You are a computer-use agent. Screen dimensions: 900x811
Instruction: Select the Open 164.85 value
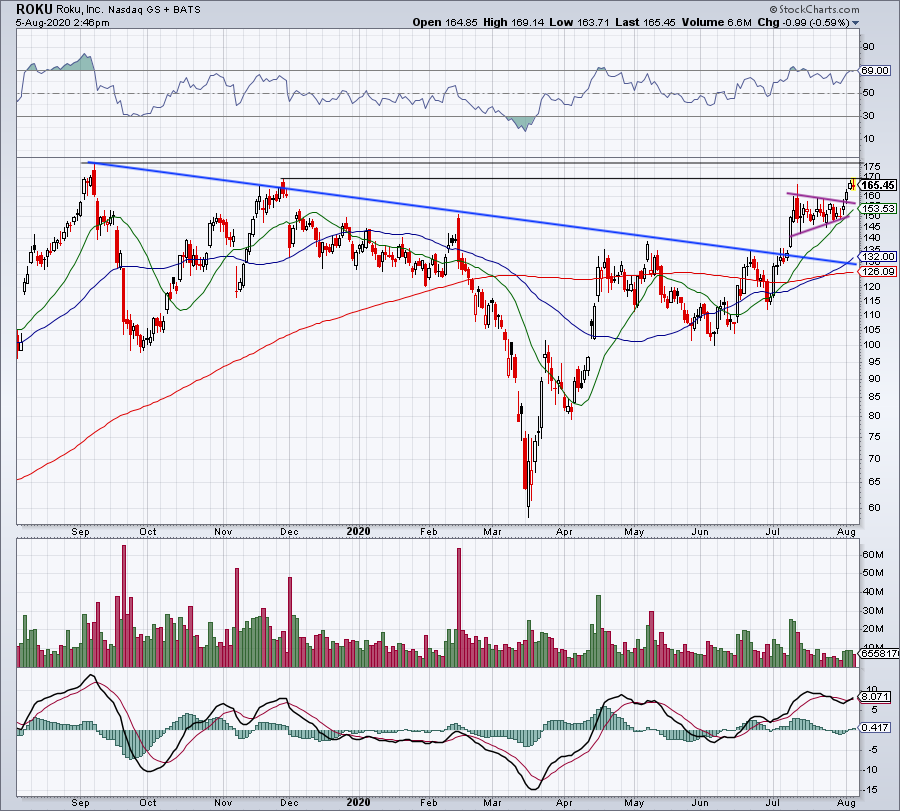click(x=444, y=22)
